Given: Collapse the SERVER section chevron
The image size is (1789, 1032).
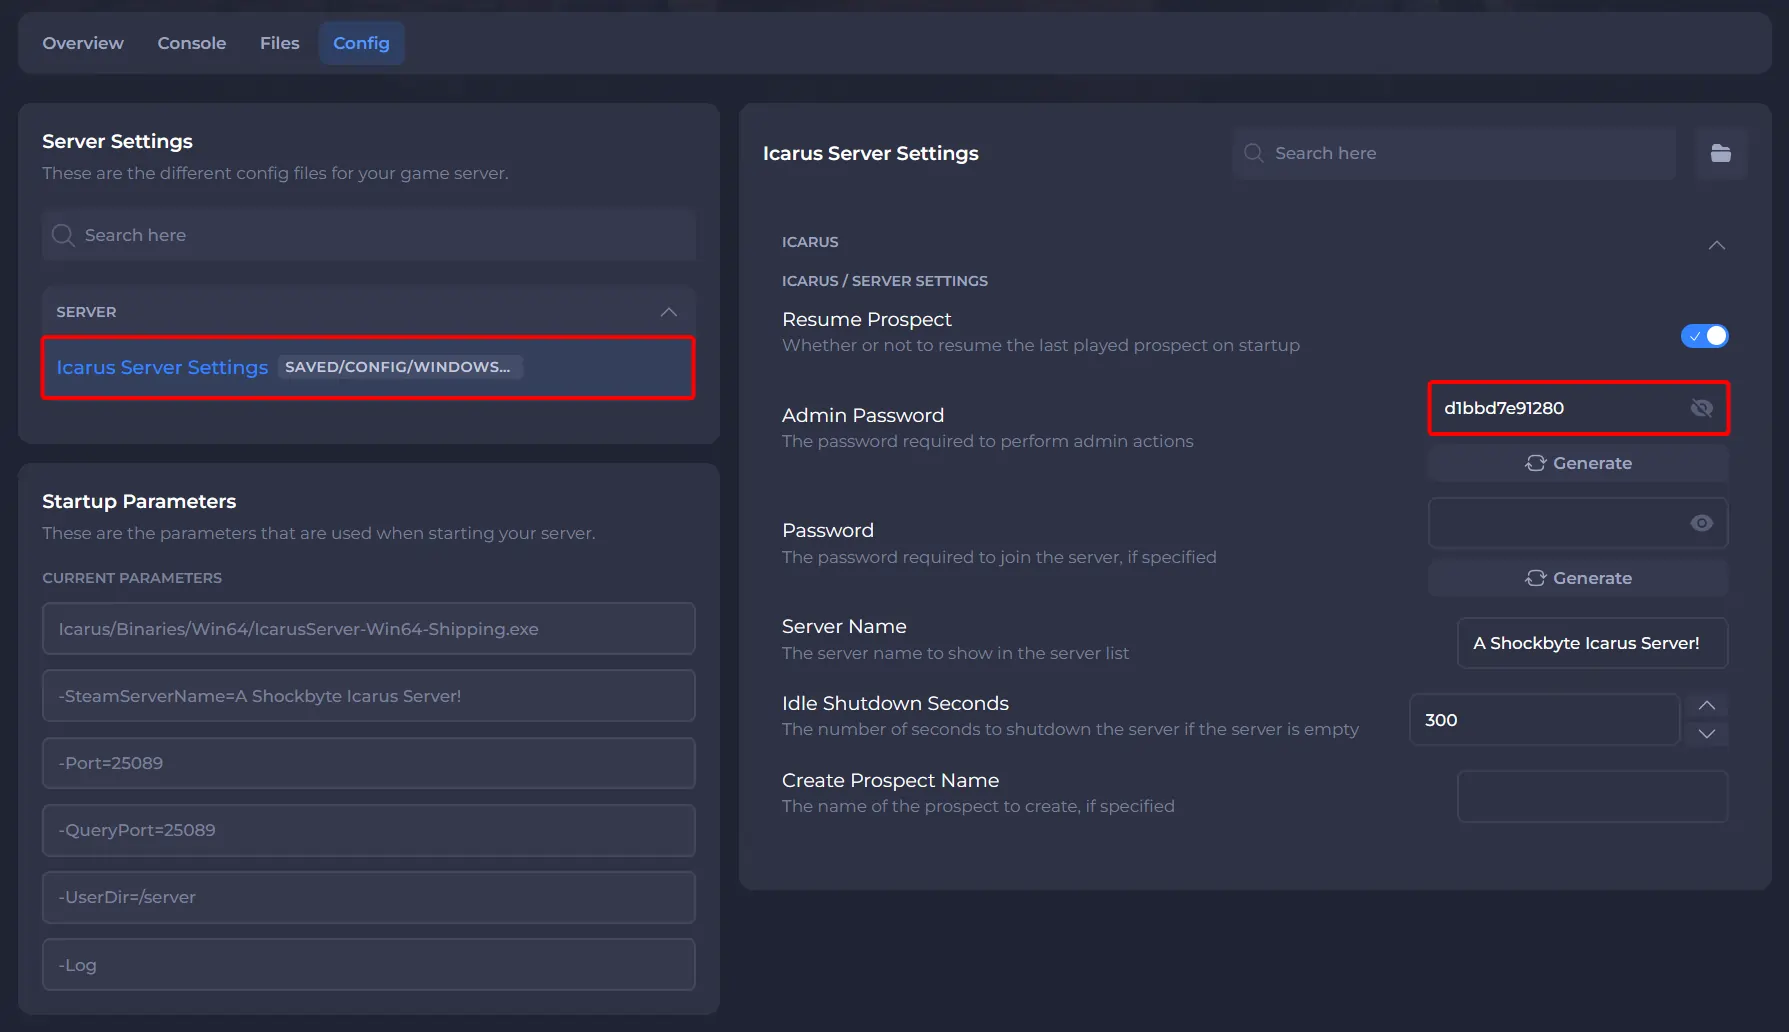Looking at the screenshot, I should [x=669, y=312].
